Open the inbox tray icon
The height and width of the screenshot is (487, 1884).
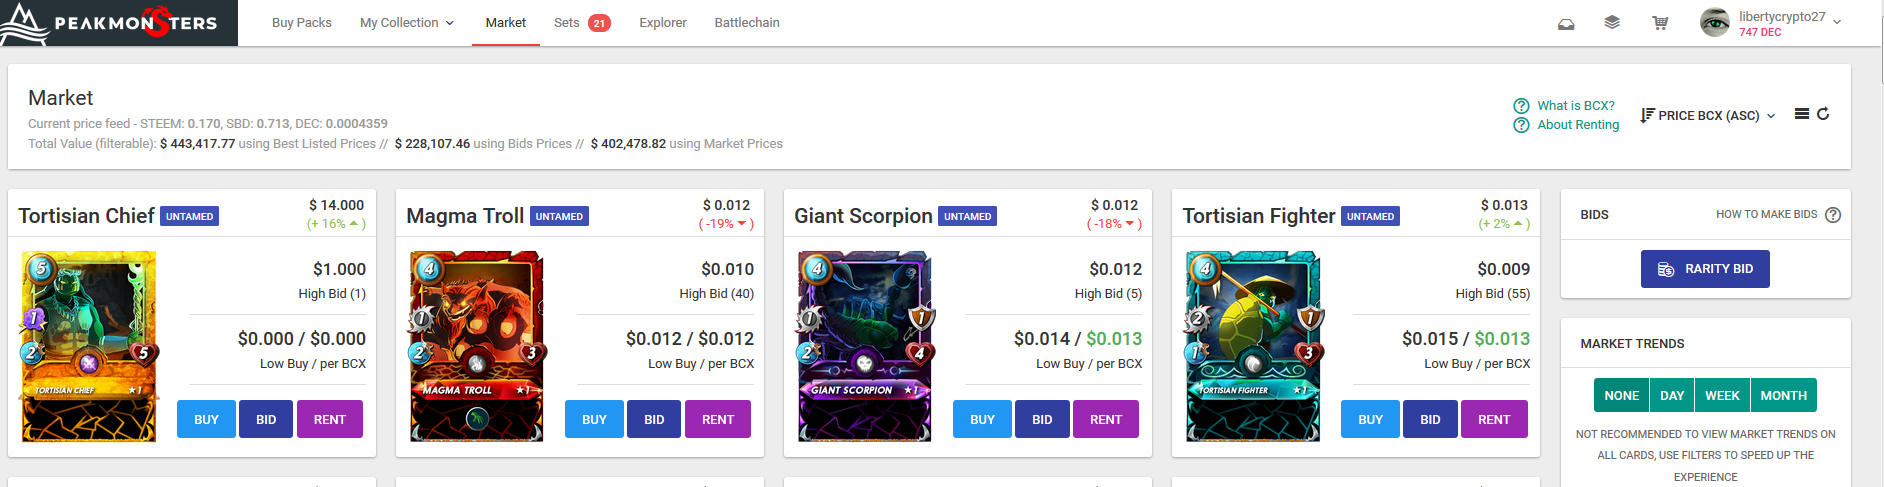(x=1566, y=23)
